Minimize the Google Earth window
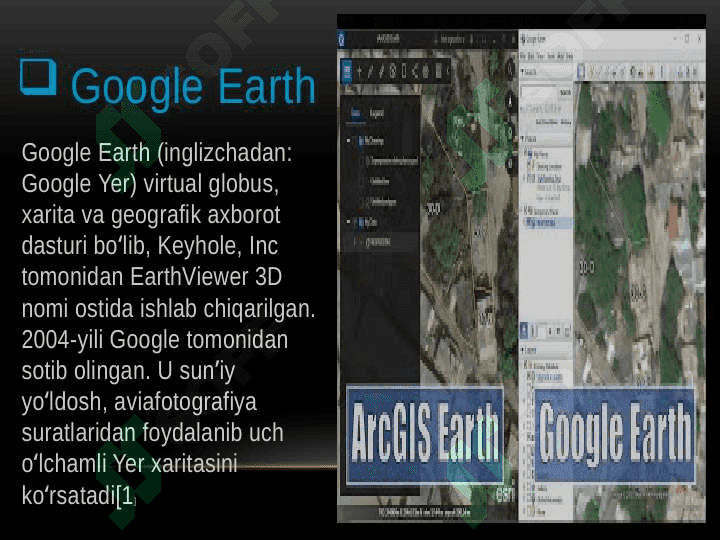This screenshot has width=720, height=540. click(x=675, y=39)
